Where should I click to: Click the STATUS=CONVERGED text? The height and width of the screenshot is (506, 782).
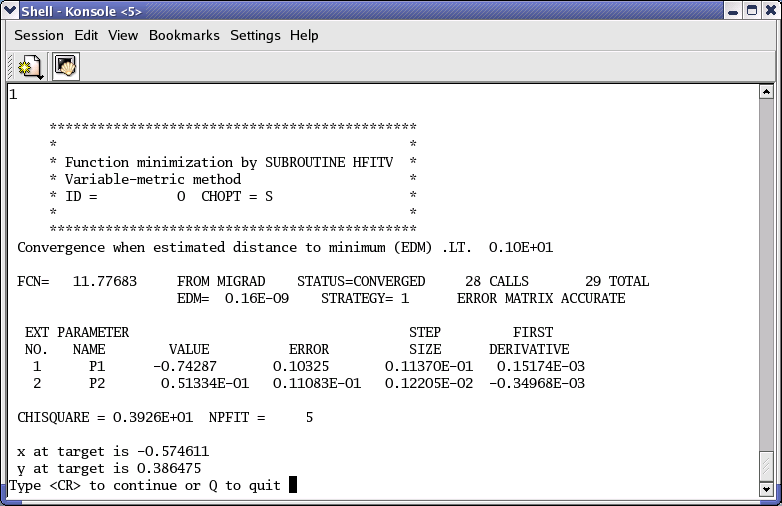[x=361, y=282]
